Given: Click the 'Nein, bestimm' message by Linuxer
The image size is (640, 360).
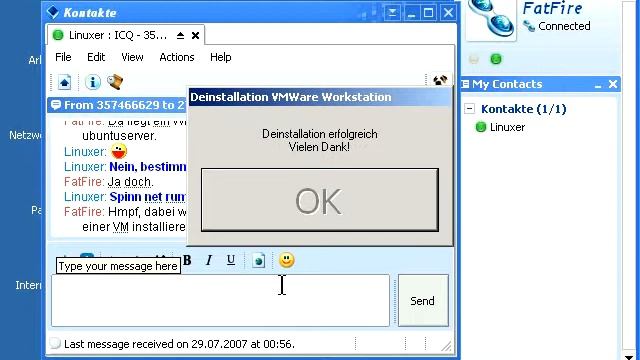Looking at the screenshot, I should coord(148,167).
